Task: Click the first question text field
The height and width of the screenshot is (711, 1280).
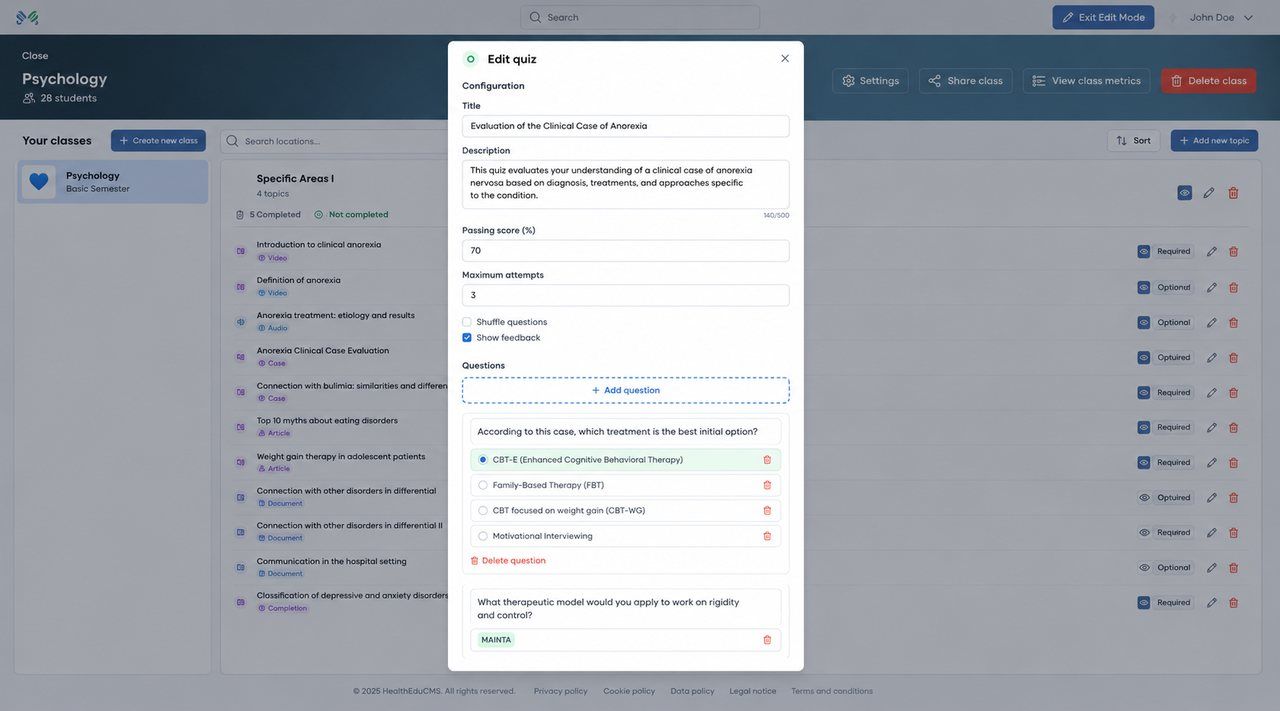Action: coord(626,432)
